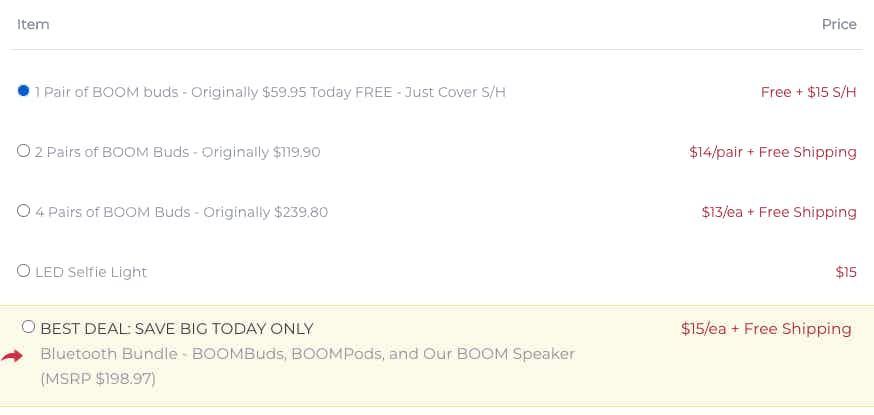874x415 pixels.
Task: Click the 1 Pair of BOOM buds label
Action: [x=270, y=92]
